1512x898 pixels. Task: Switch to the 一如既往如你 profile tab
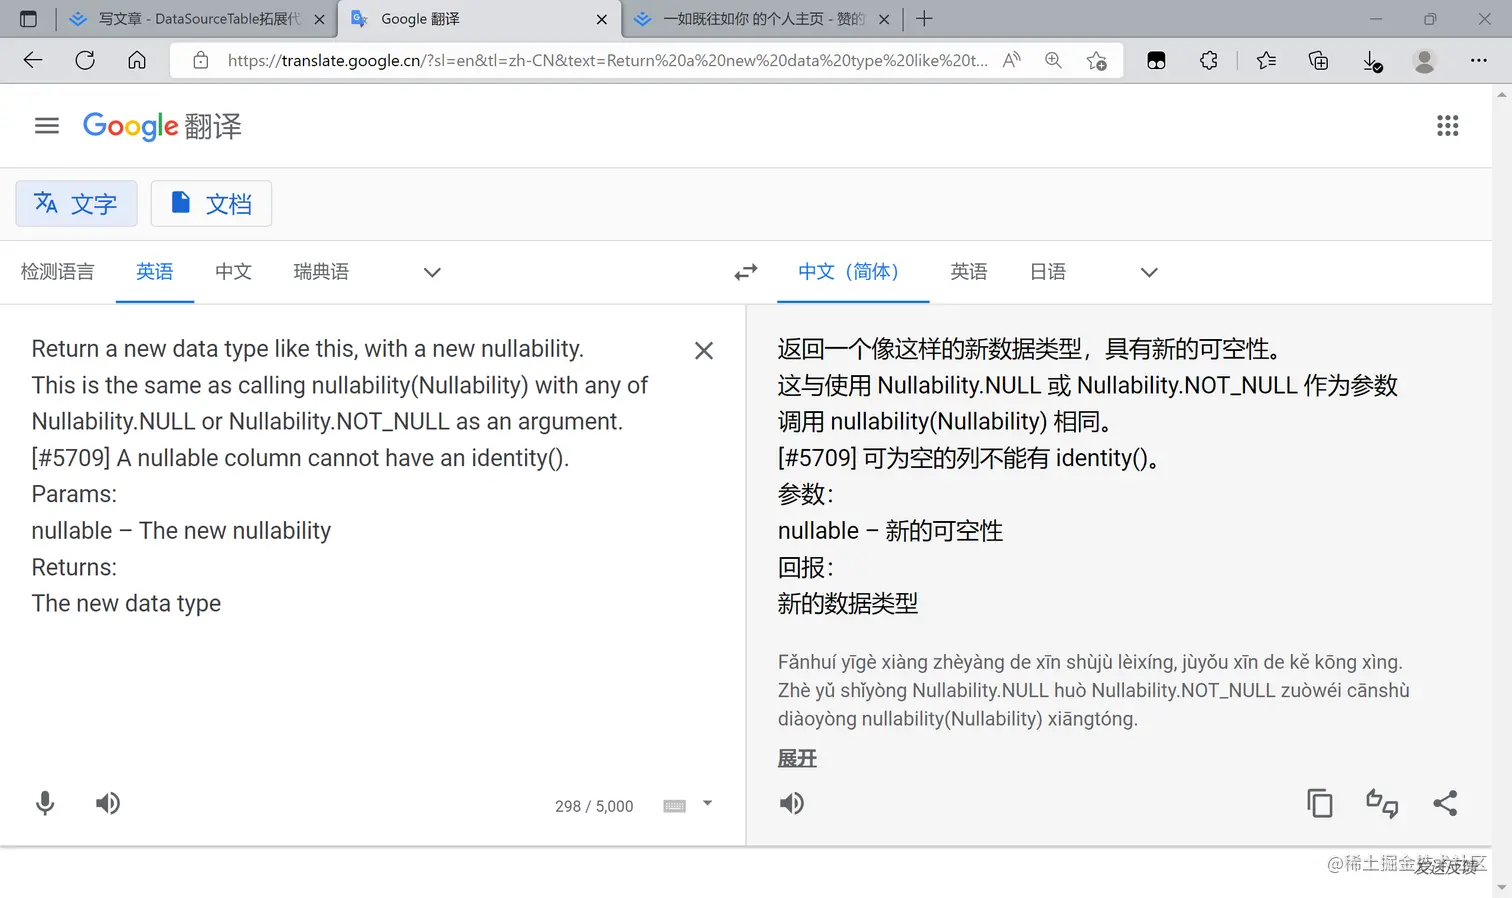coord(761,19)
